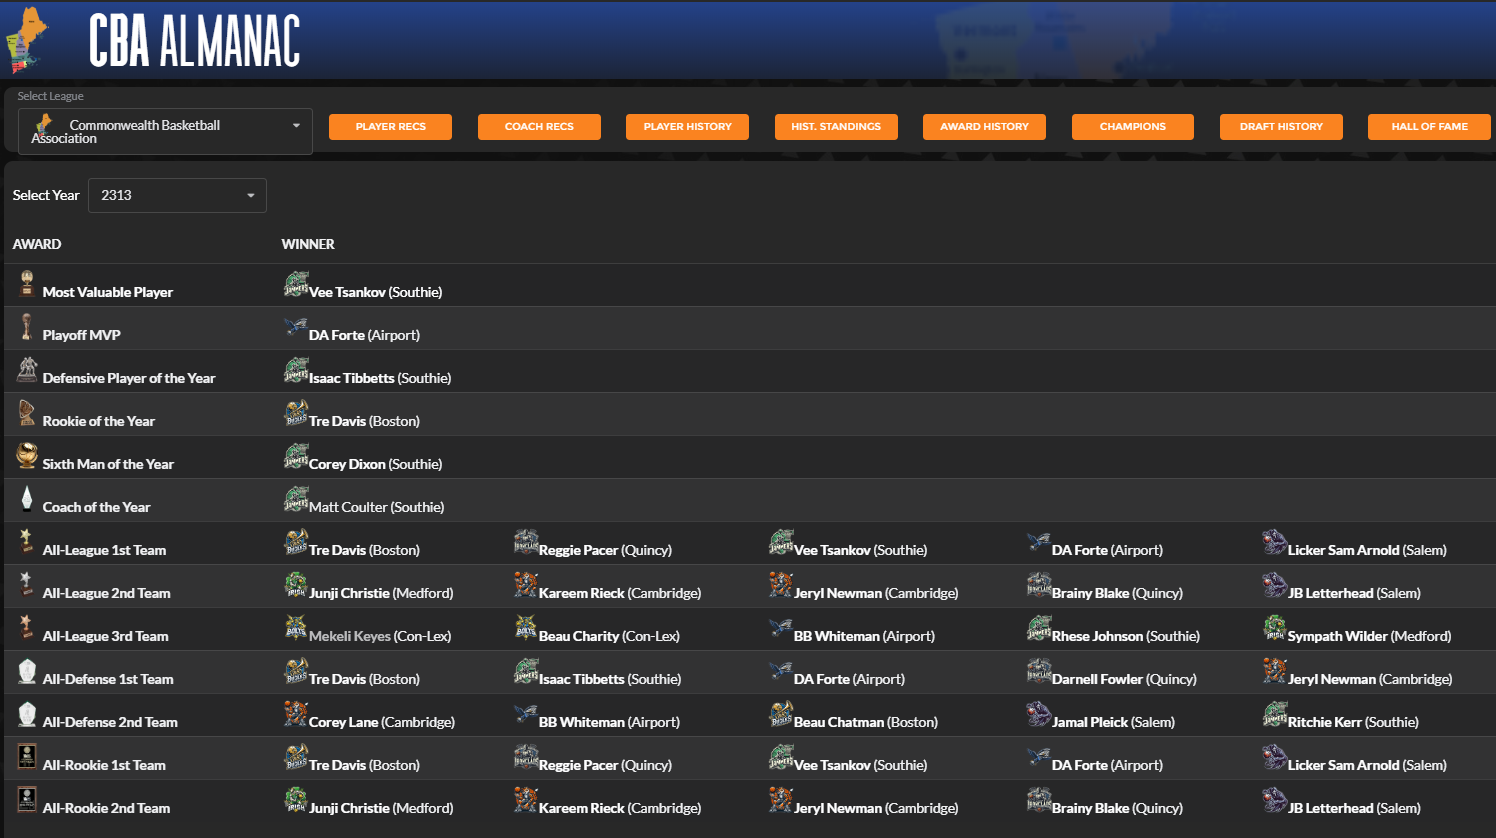Screen dimensions: 1496x838
Task: Select Matt Coulter Coach of the Year entry
Action: tap(348, 508)
